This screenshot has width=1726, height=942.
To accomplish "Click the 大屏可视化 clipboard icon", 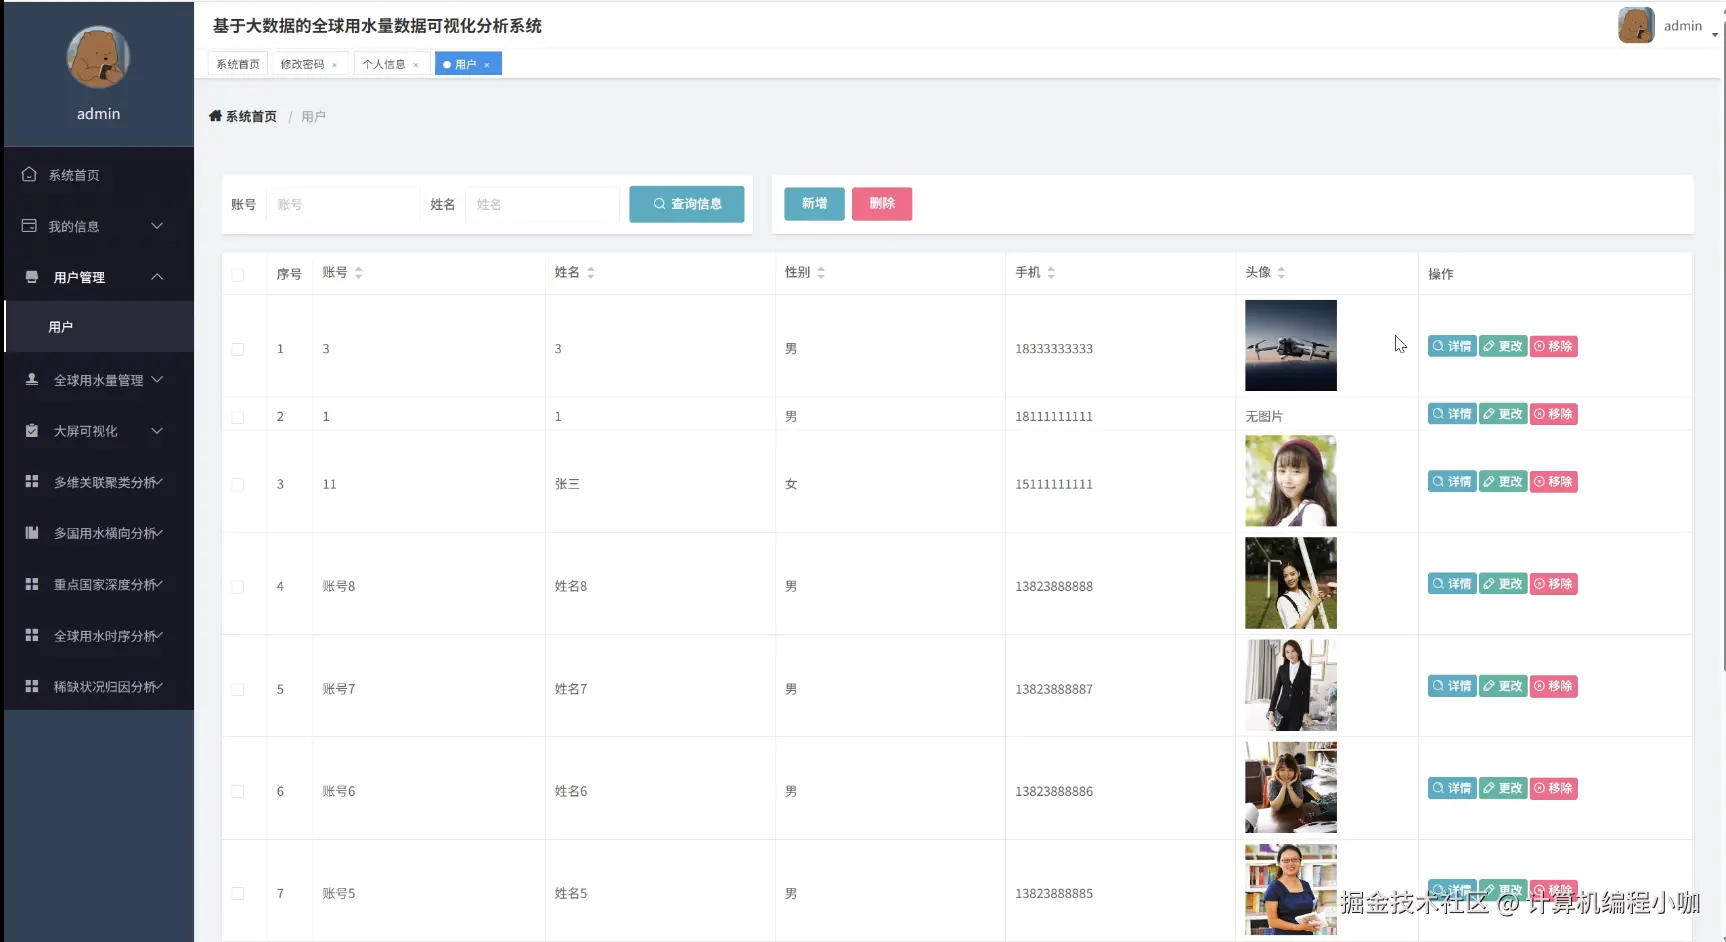I will pos(32,431).
